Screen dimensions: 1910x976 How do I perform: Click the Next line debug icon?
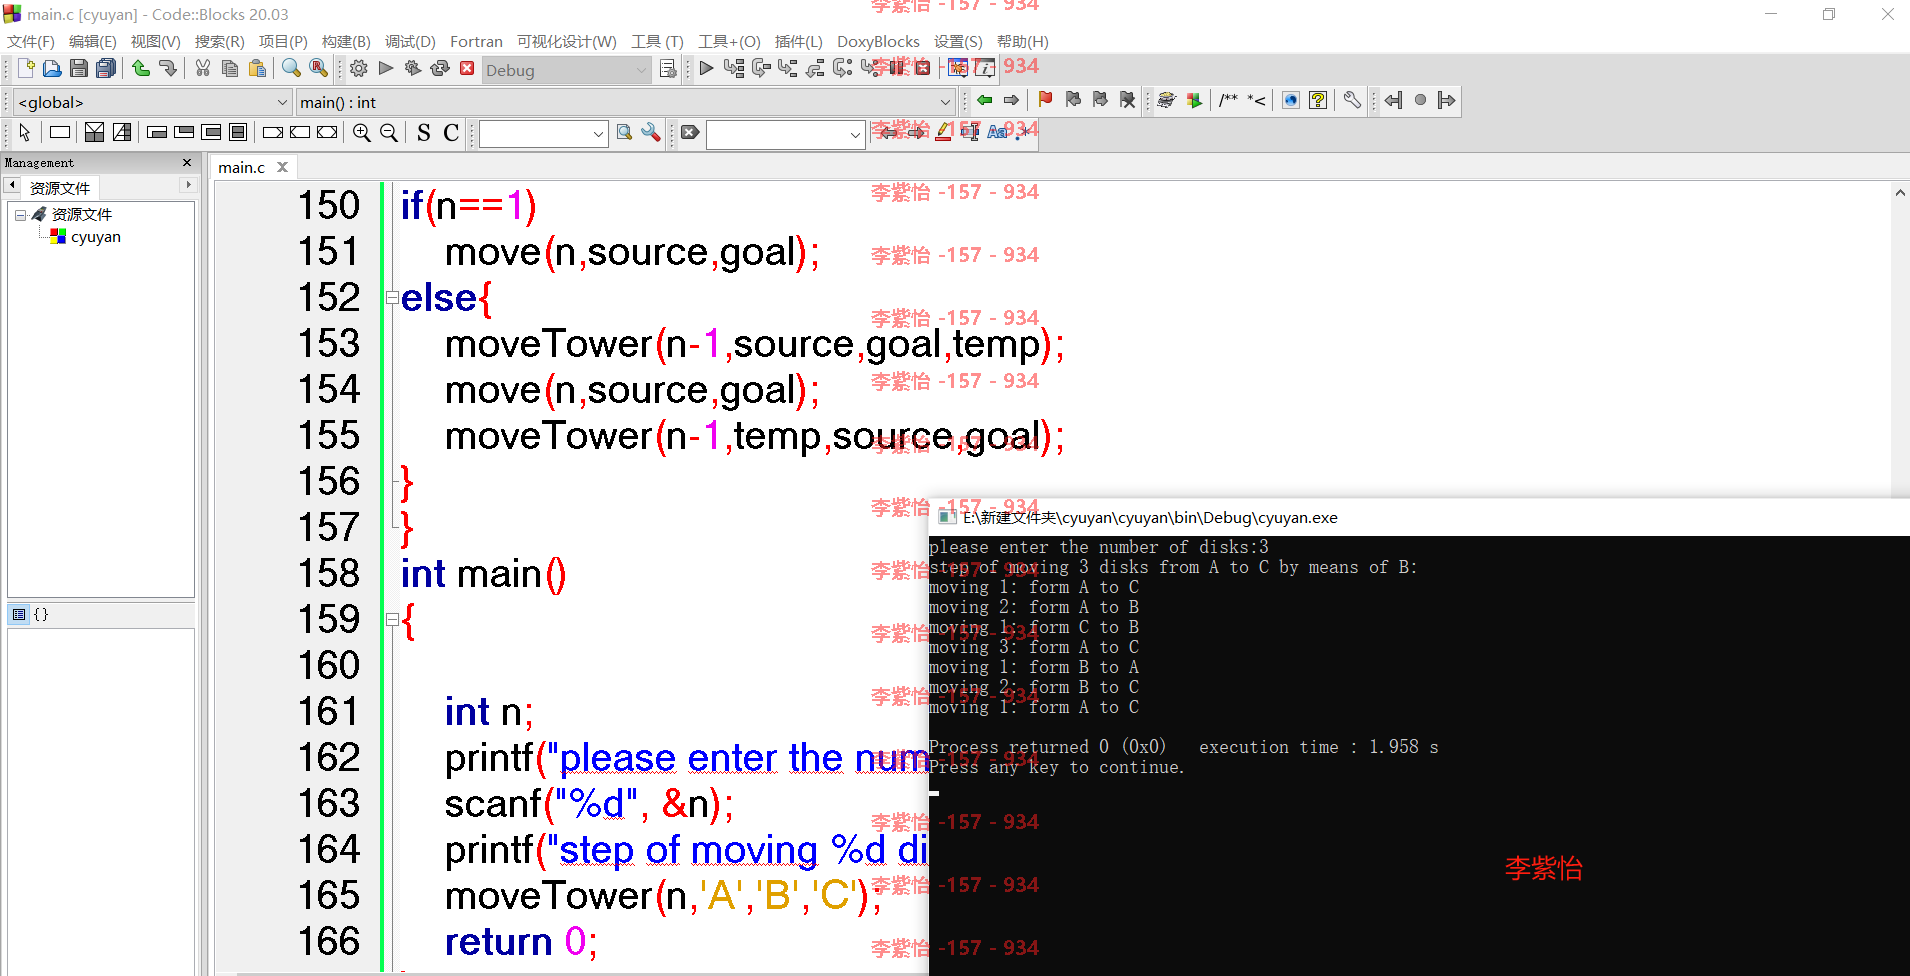(x=761, y=68)
